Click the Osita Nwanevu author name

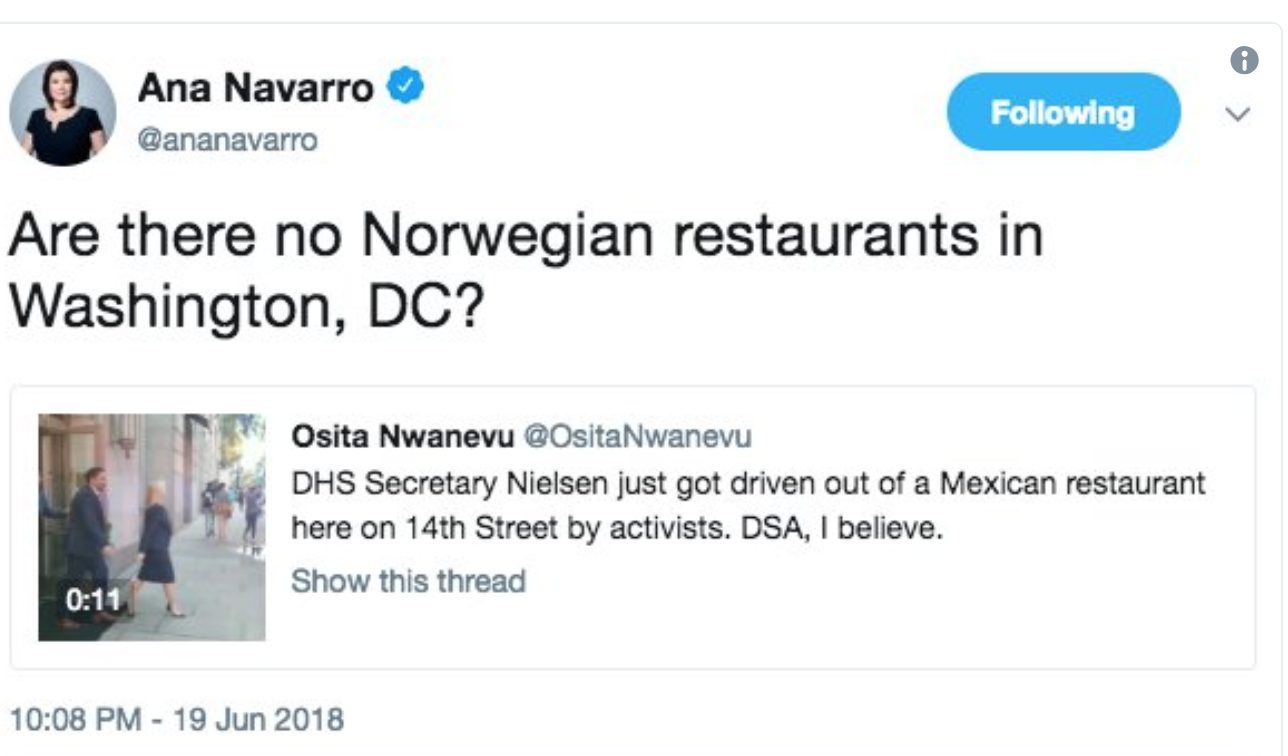402,437
